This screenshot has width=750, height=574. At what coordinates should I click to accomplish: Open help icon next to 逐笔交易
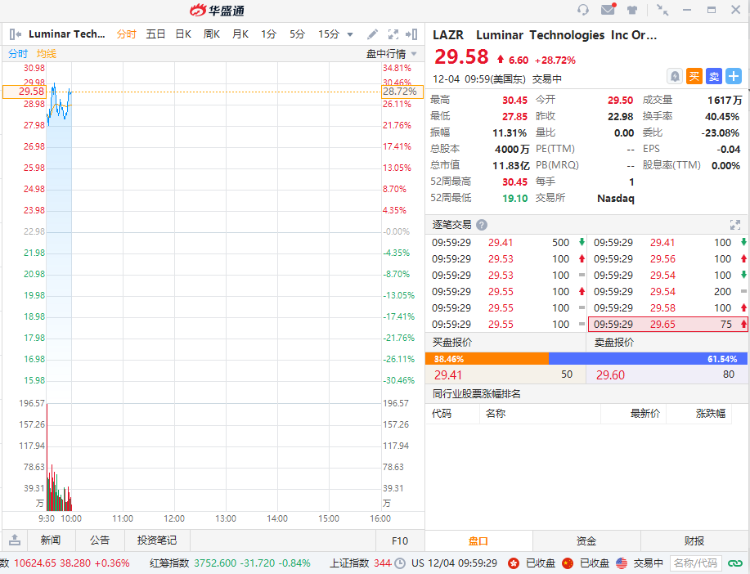(x=482, y=225)
